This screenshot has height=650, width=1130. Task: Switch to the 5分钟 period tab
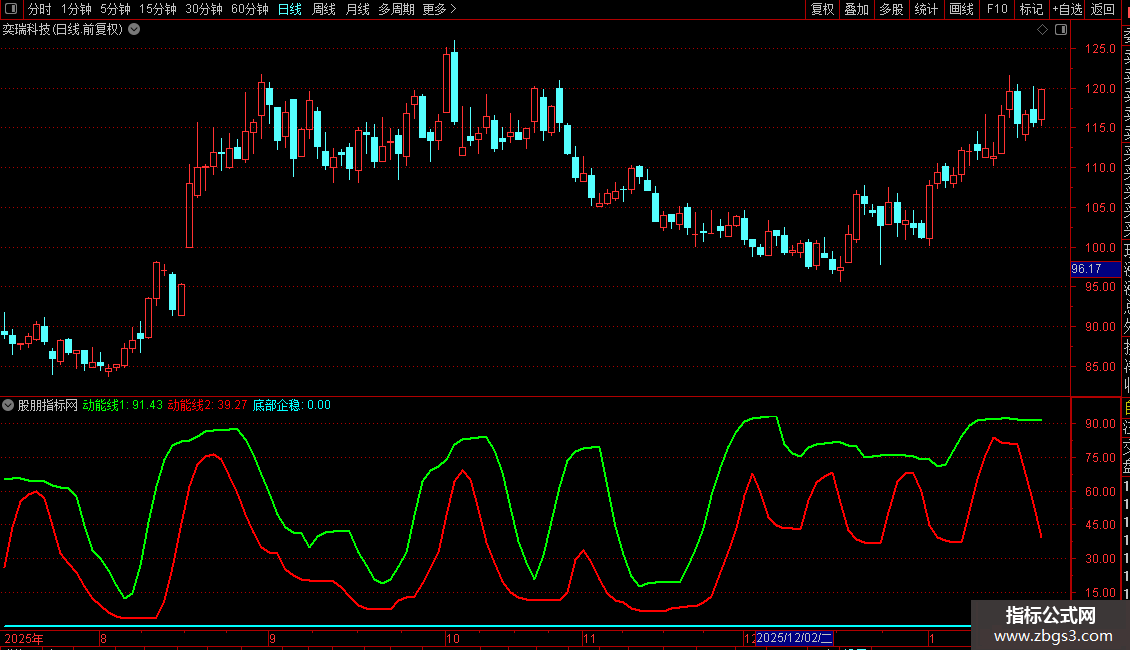coord(115,9)
